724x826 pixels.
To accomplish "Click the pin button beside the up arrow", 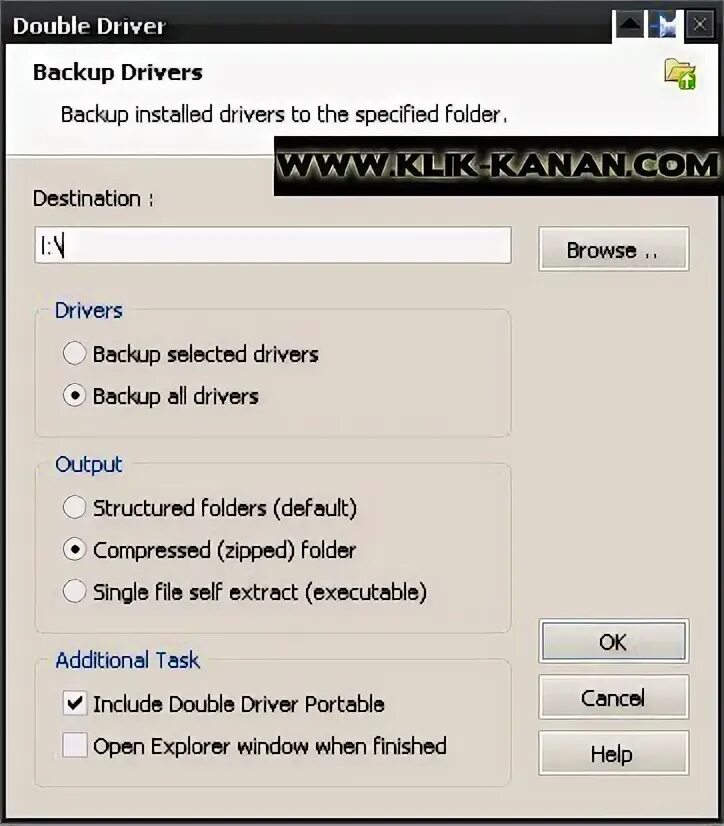I will (x=664, y=25).
